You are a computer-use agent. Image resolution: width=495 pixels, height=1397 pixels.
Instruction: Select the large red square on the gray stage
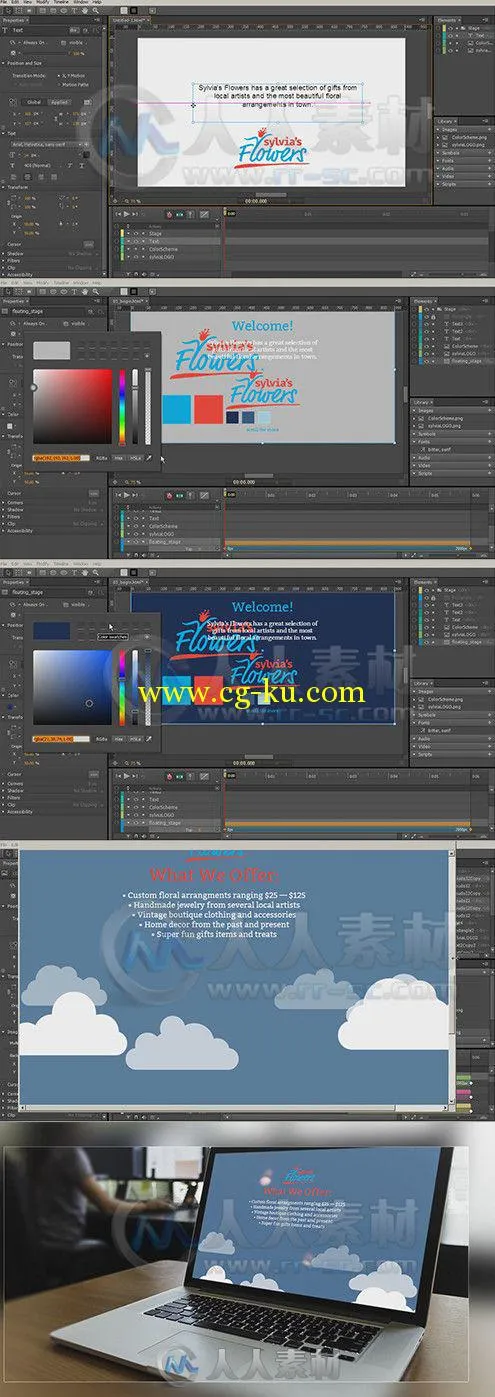click(x=207, y=408)
